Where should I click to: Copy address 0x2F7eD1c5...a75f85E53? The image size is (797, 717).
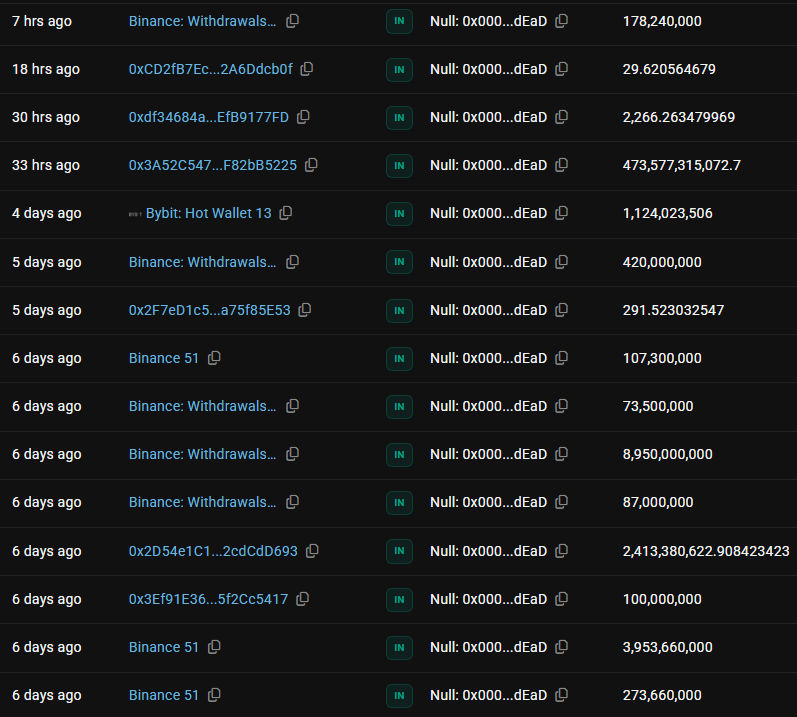(304, 310)
